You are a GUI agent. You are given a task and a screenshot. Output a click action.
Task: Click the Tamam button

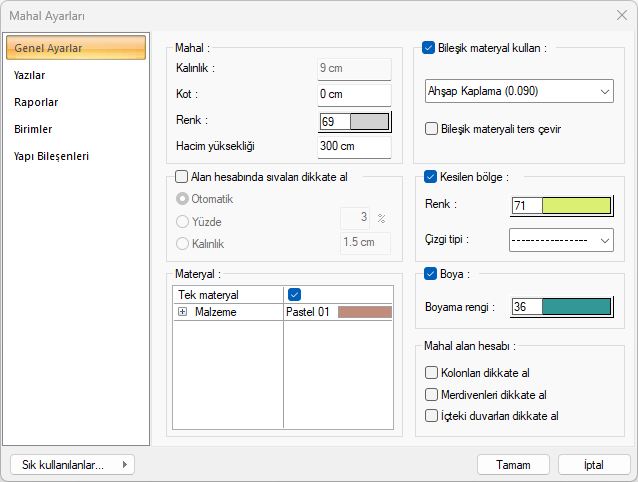click(x=513, y=465)
